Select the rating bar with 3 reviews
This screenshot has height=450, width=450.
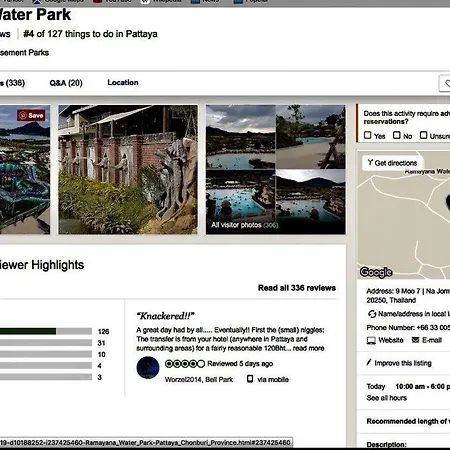tap(46, 377)
